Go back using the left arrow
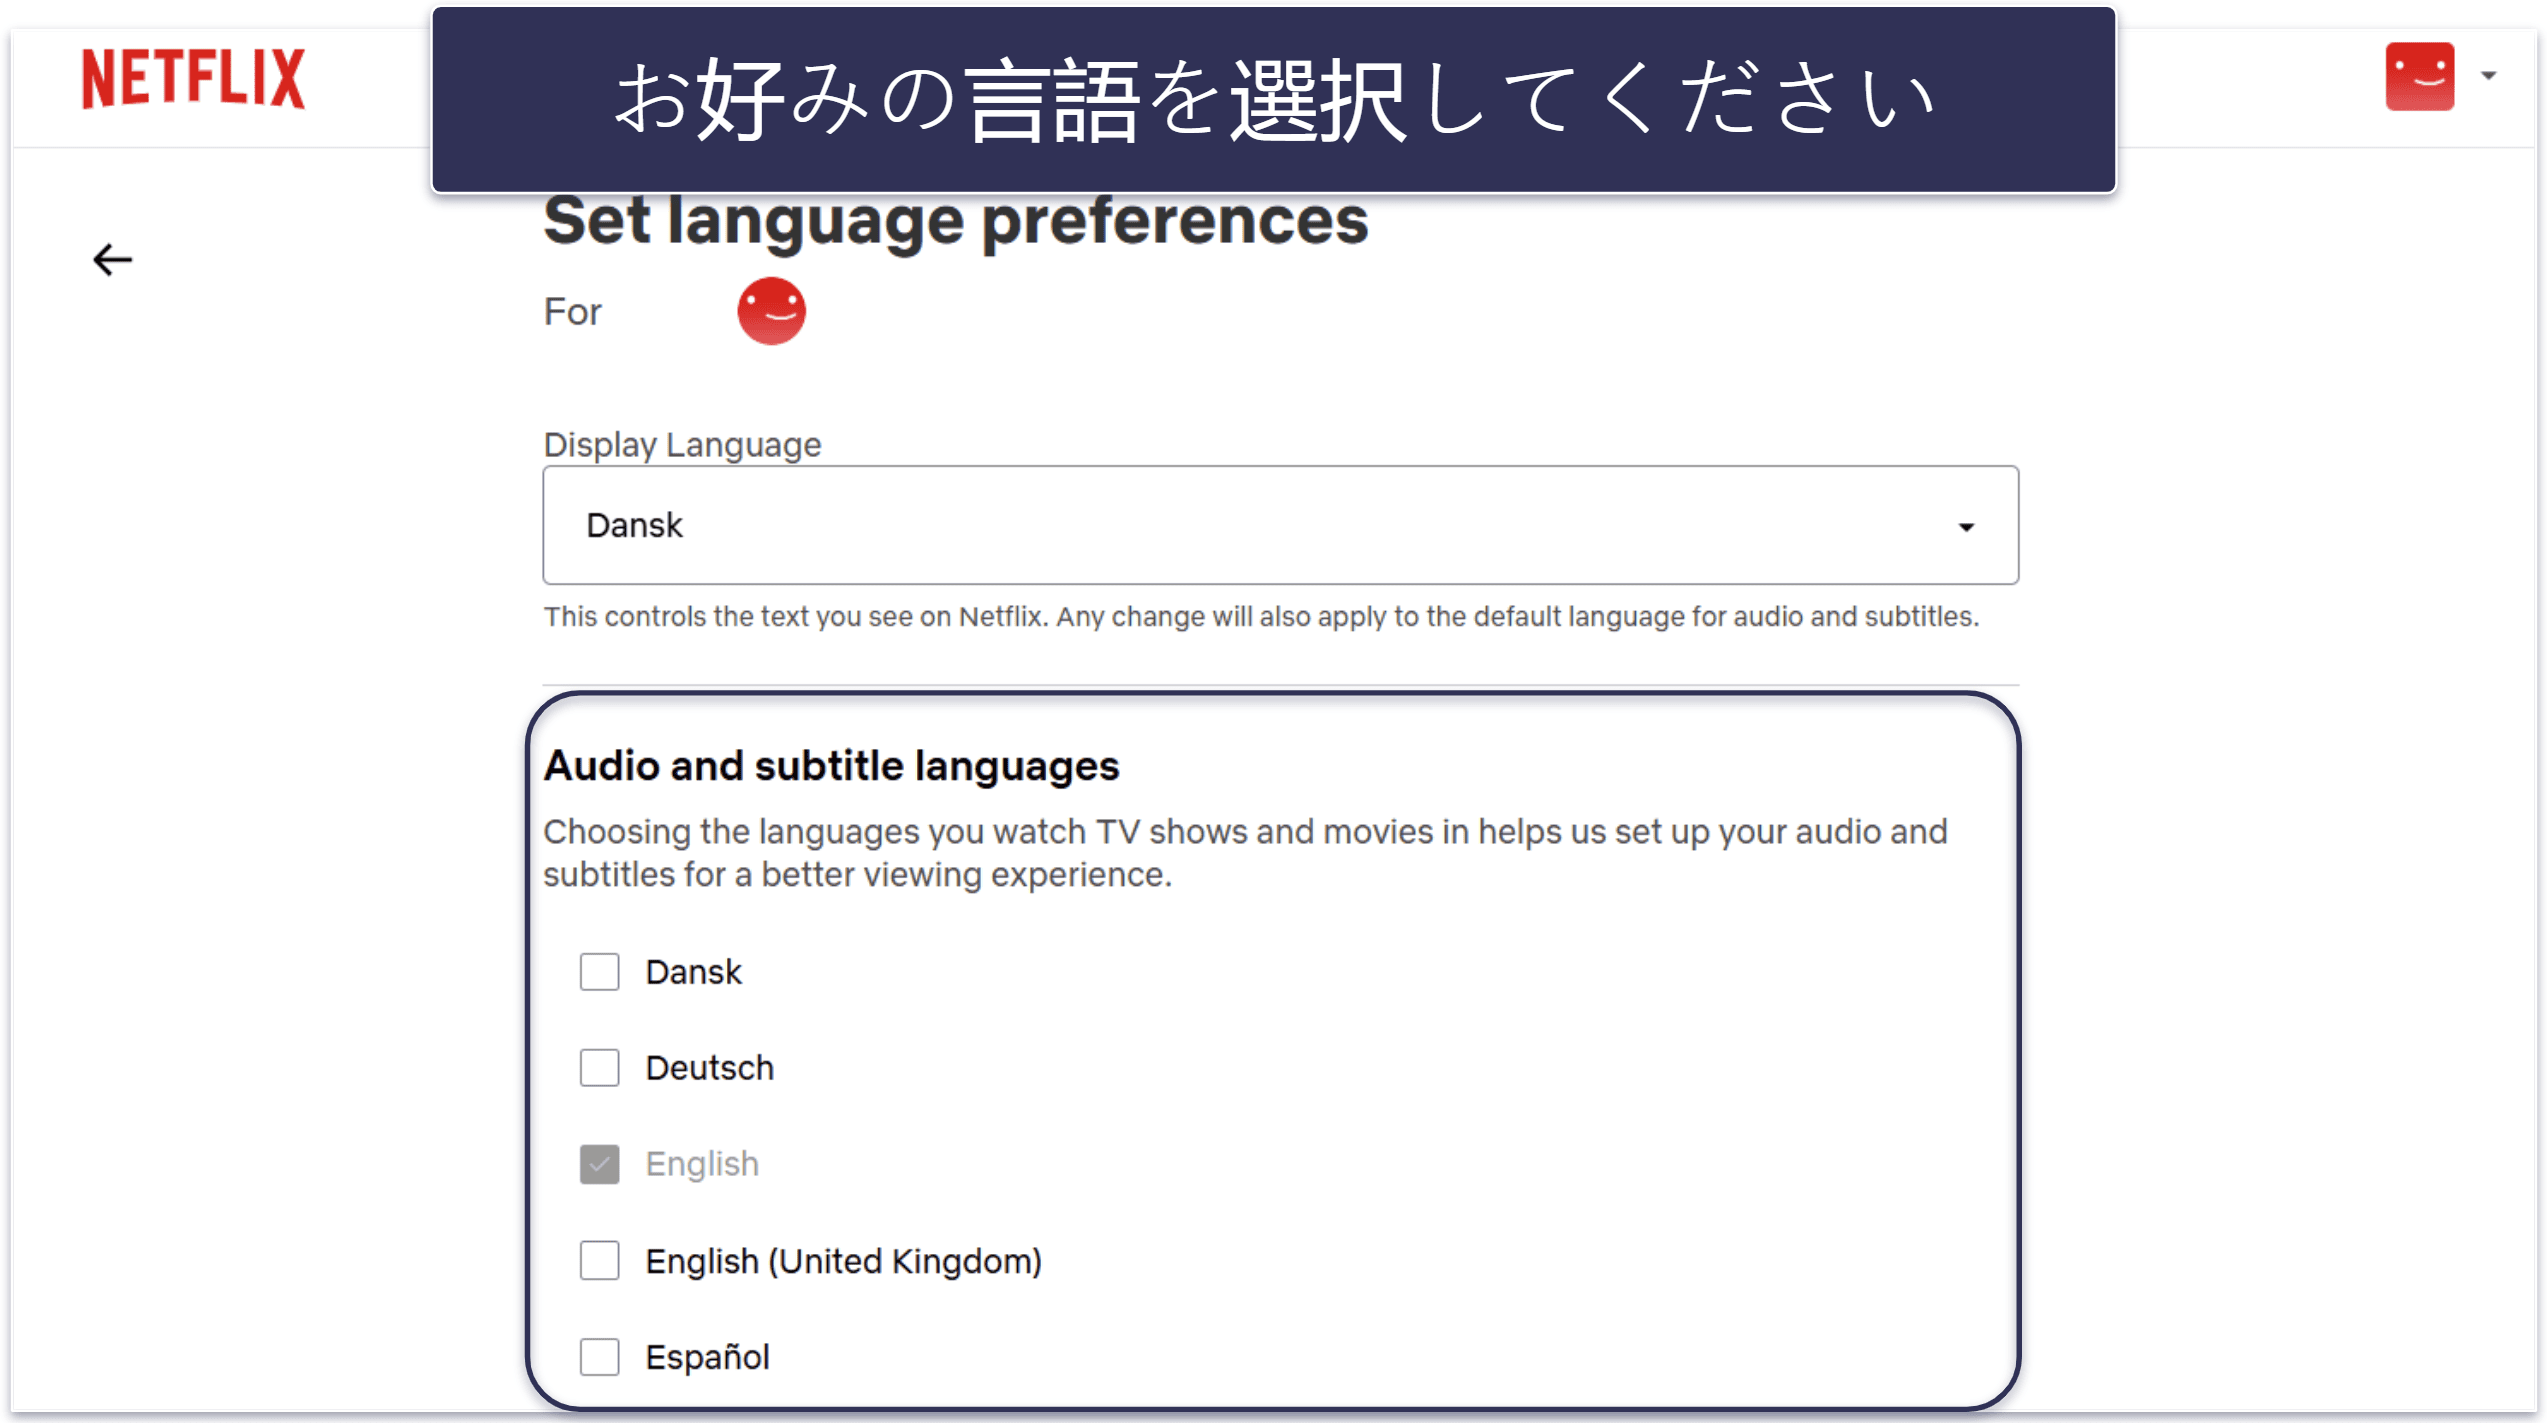This screenshot has width=2547, height=1423. click(112, 260)
